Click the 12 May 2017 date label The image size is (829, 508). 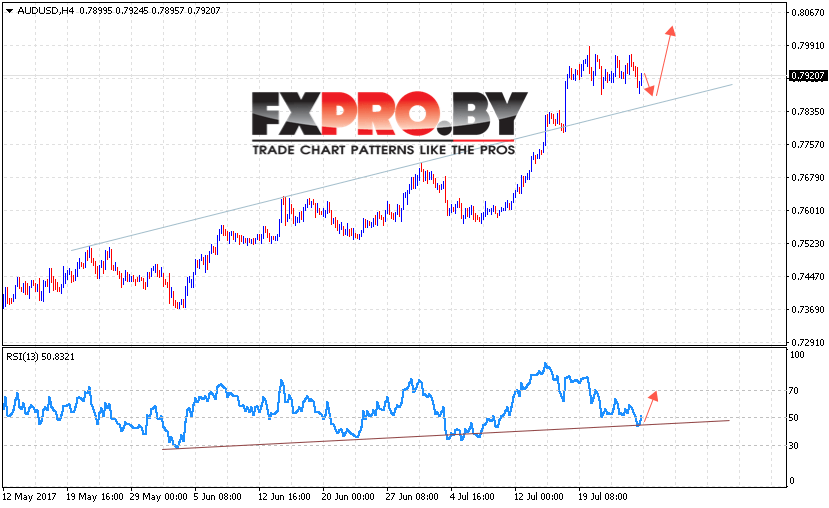point(29,497)
